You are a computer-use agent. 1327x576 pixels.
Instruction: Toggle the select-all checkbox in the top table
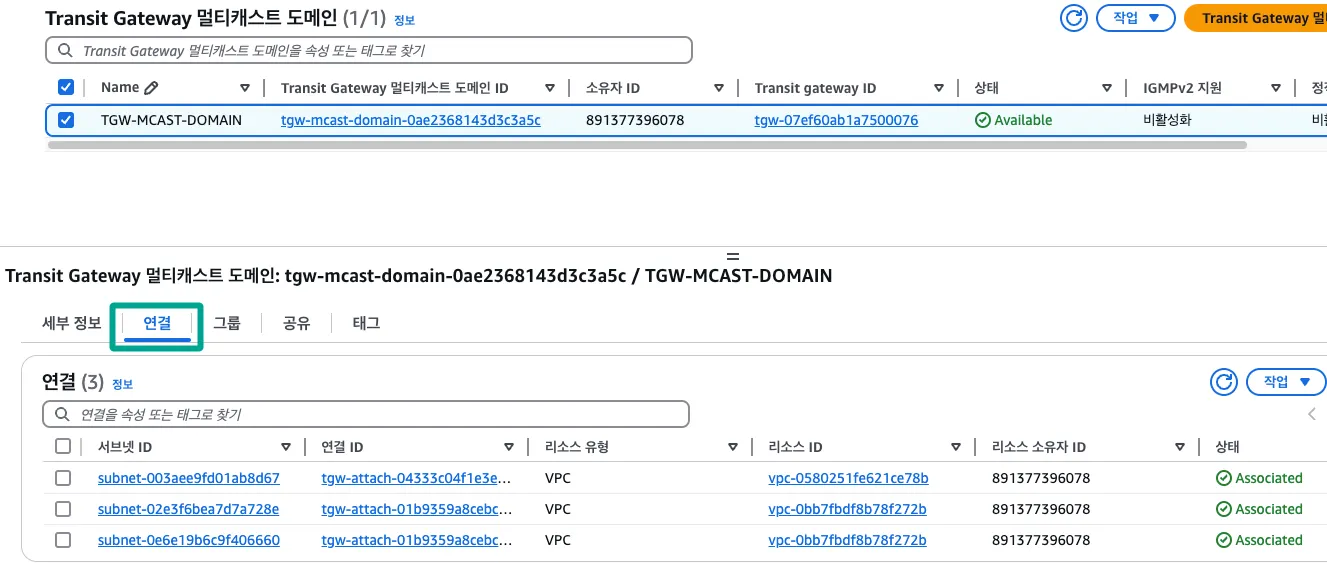point(66,88)
